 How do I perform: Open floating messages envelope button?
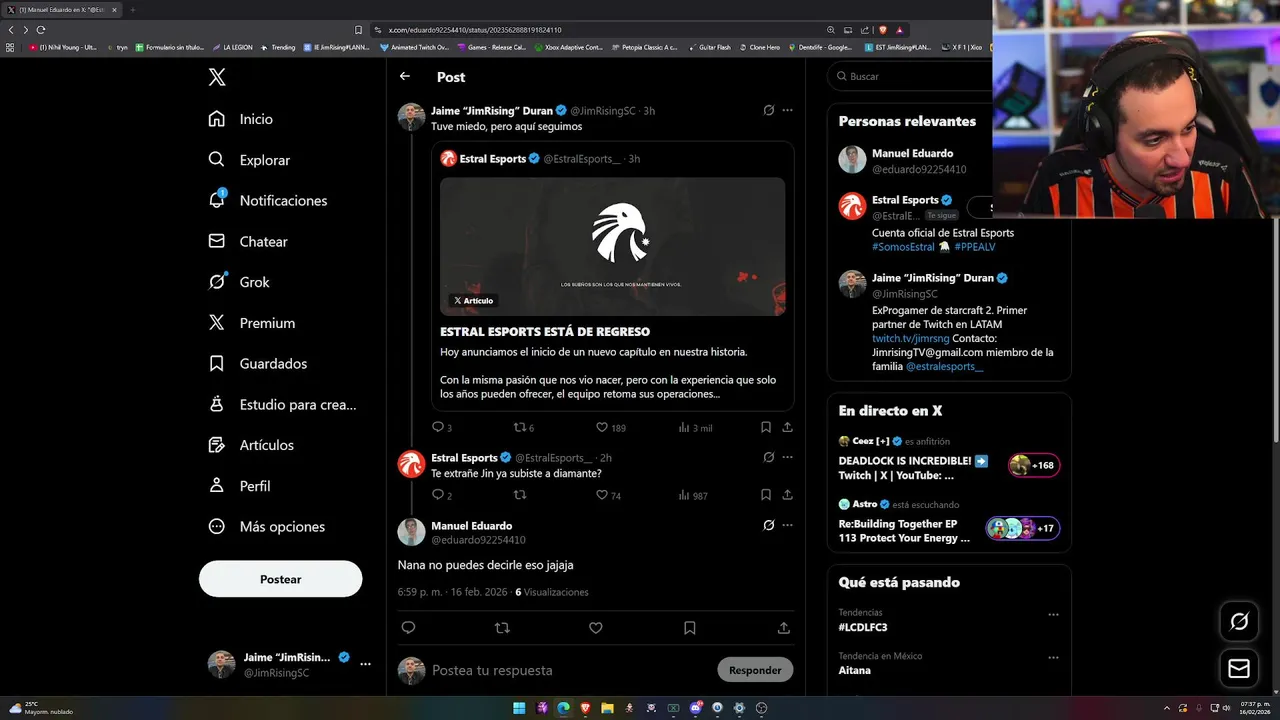1239,669
